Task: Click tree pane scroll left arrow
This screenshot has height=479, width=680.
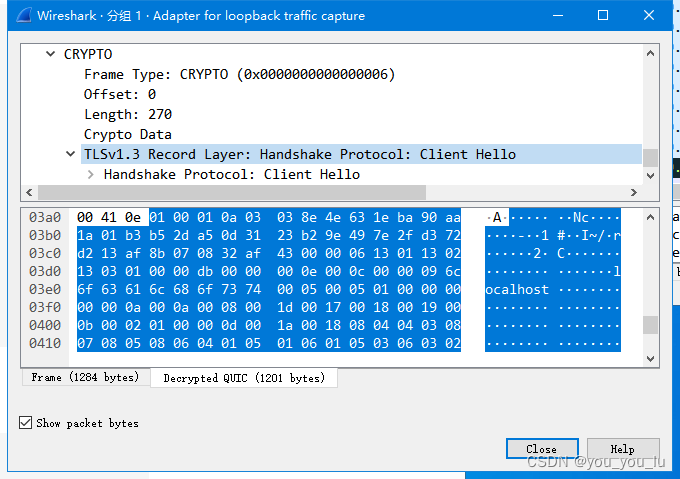Action: (x=29, y=192)
